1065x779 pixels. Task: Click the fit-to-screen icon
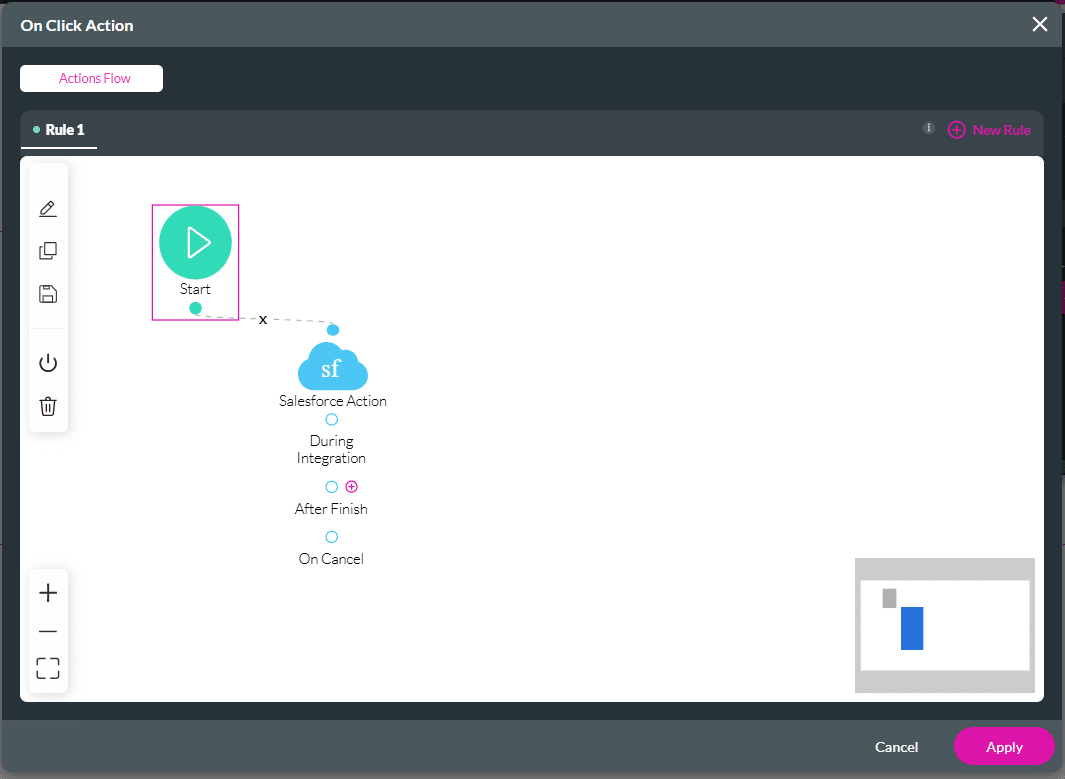(x=48, y=668)
